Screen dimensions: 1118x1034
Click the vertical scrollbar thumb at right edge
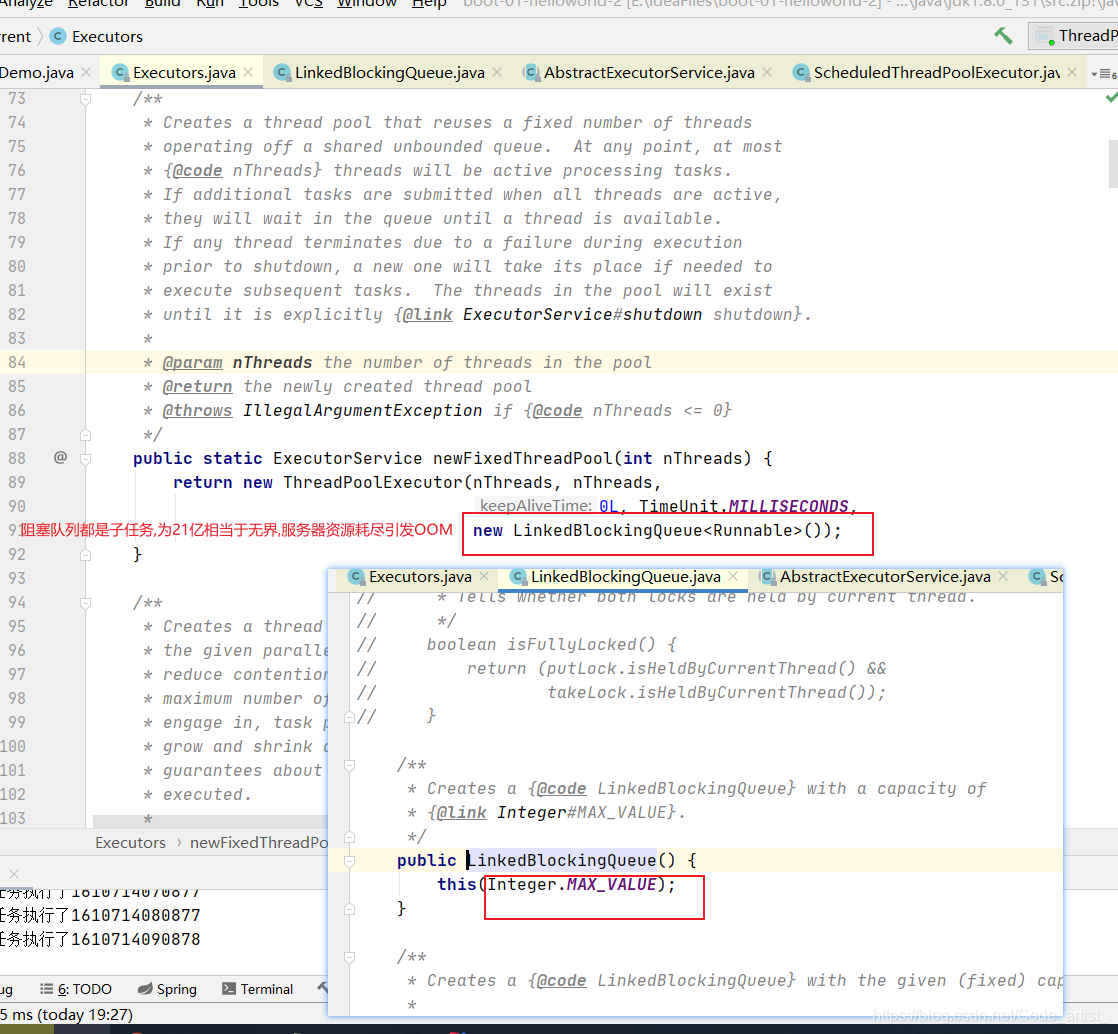(1113, 163)
